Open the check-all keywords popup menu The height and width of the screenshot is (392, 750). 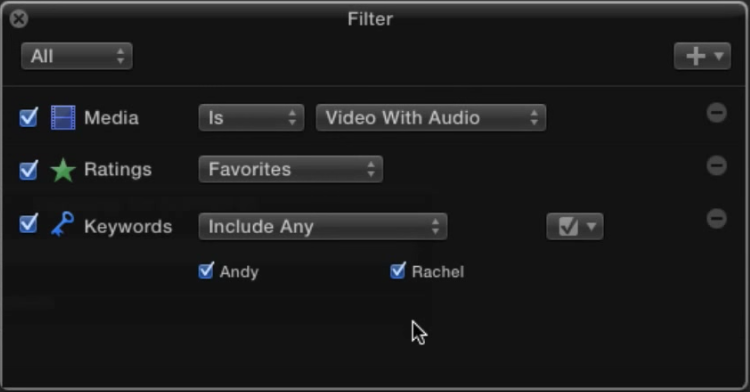point(574,227)
